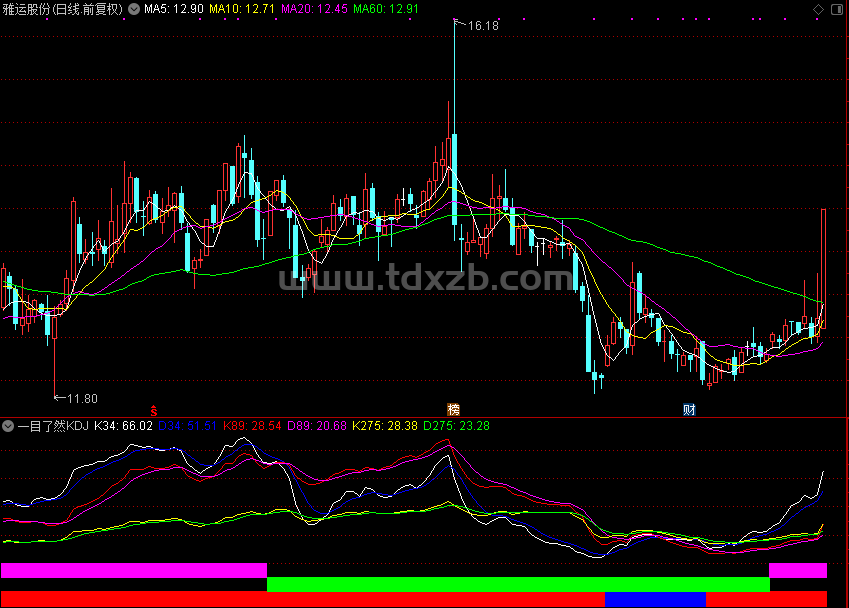Select the K34: 66.02 value

(x=123, y=426)
